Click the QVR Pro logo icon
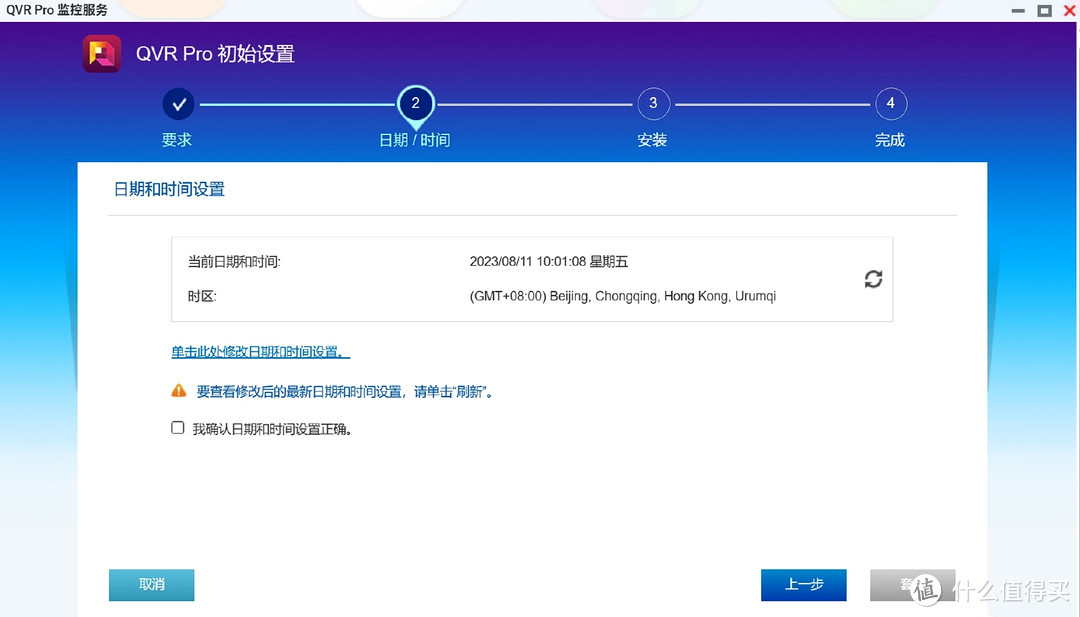 pyautogui.click(x=99, y=52)
